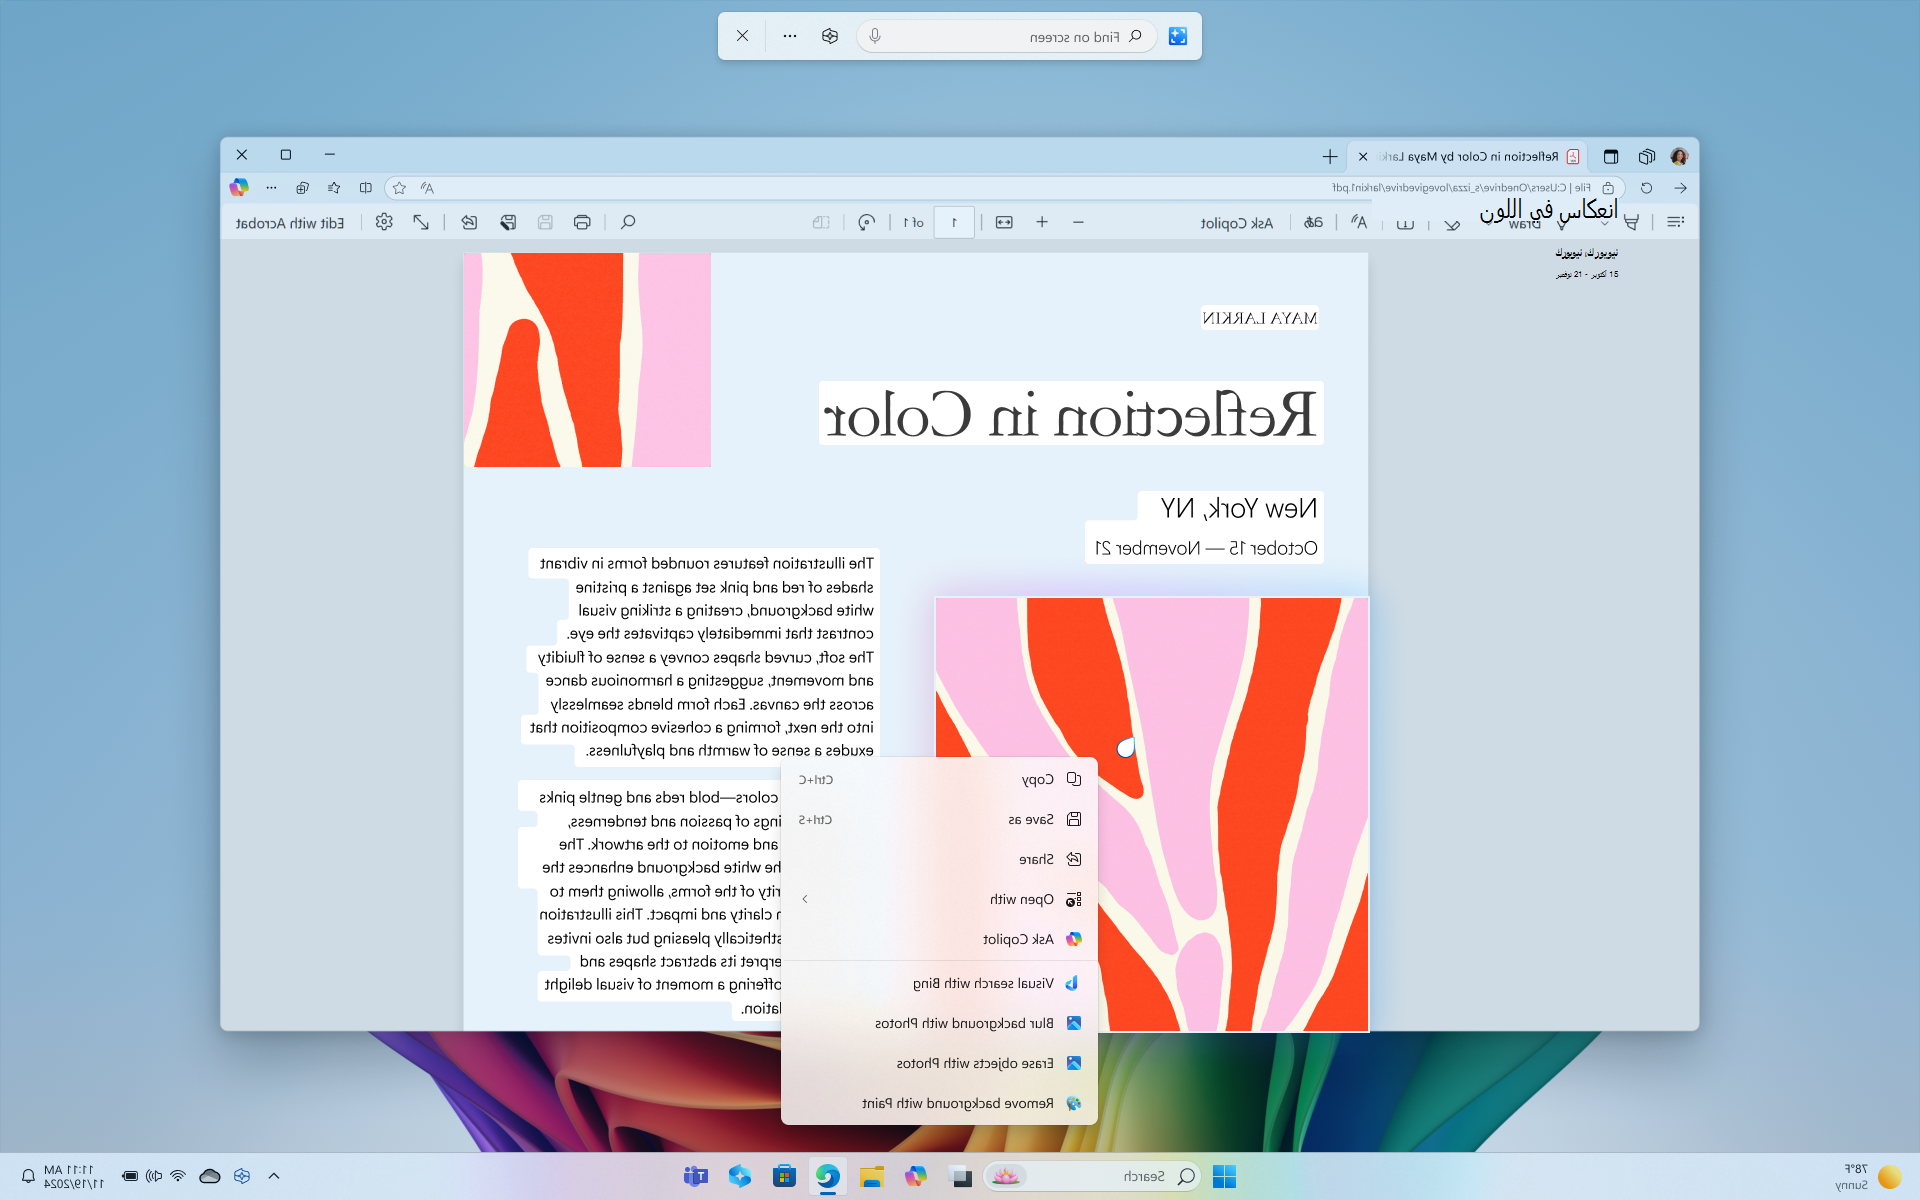Close the Reflection in Color tab
Viewport: 1920px width, 1200px height.
(x=1363, y=156)
